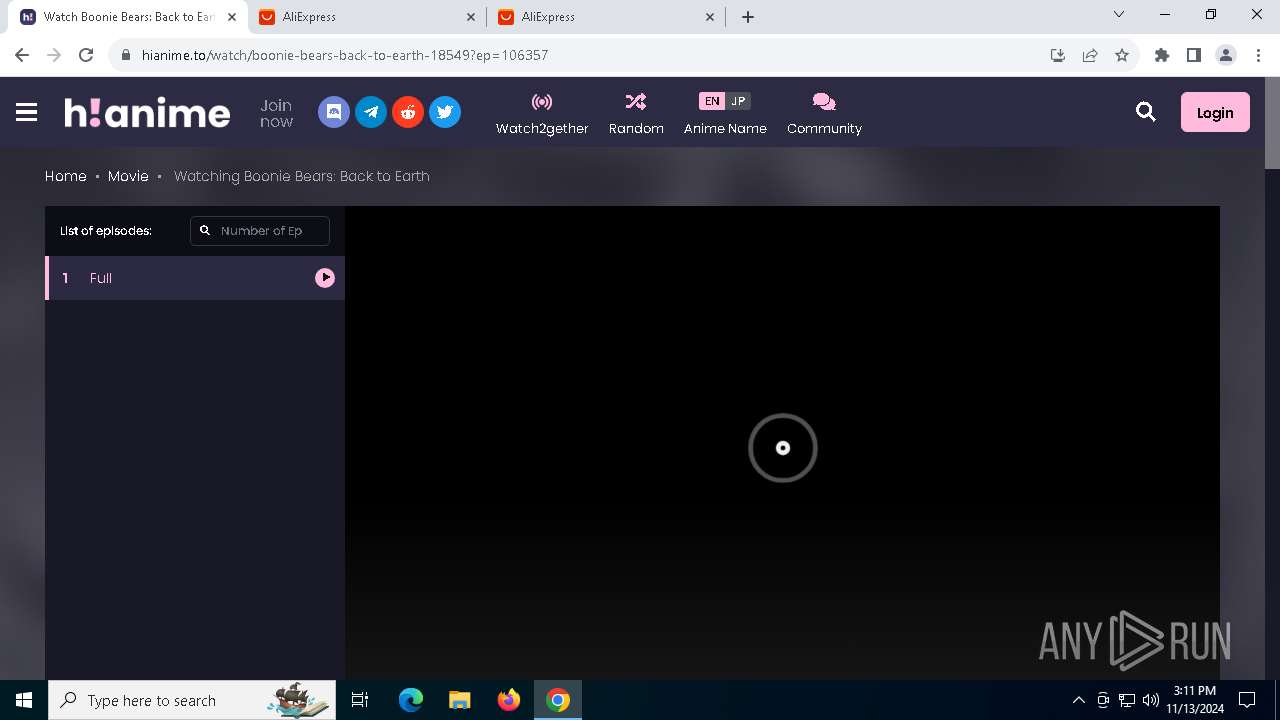Screen dimensions: 1280x720
Task: Install app icon in address bar
Action: click(1058, 55)
